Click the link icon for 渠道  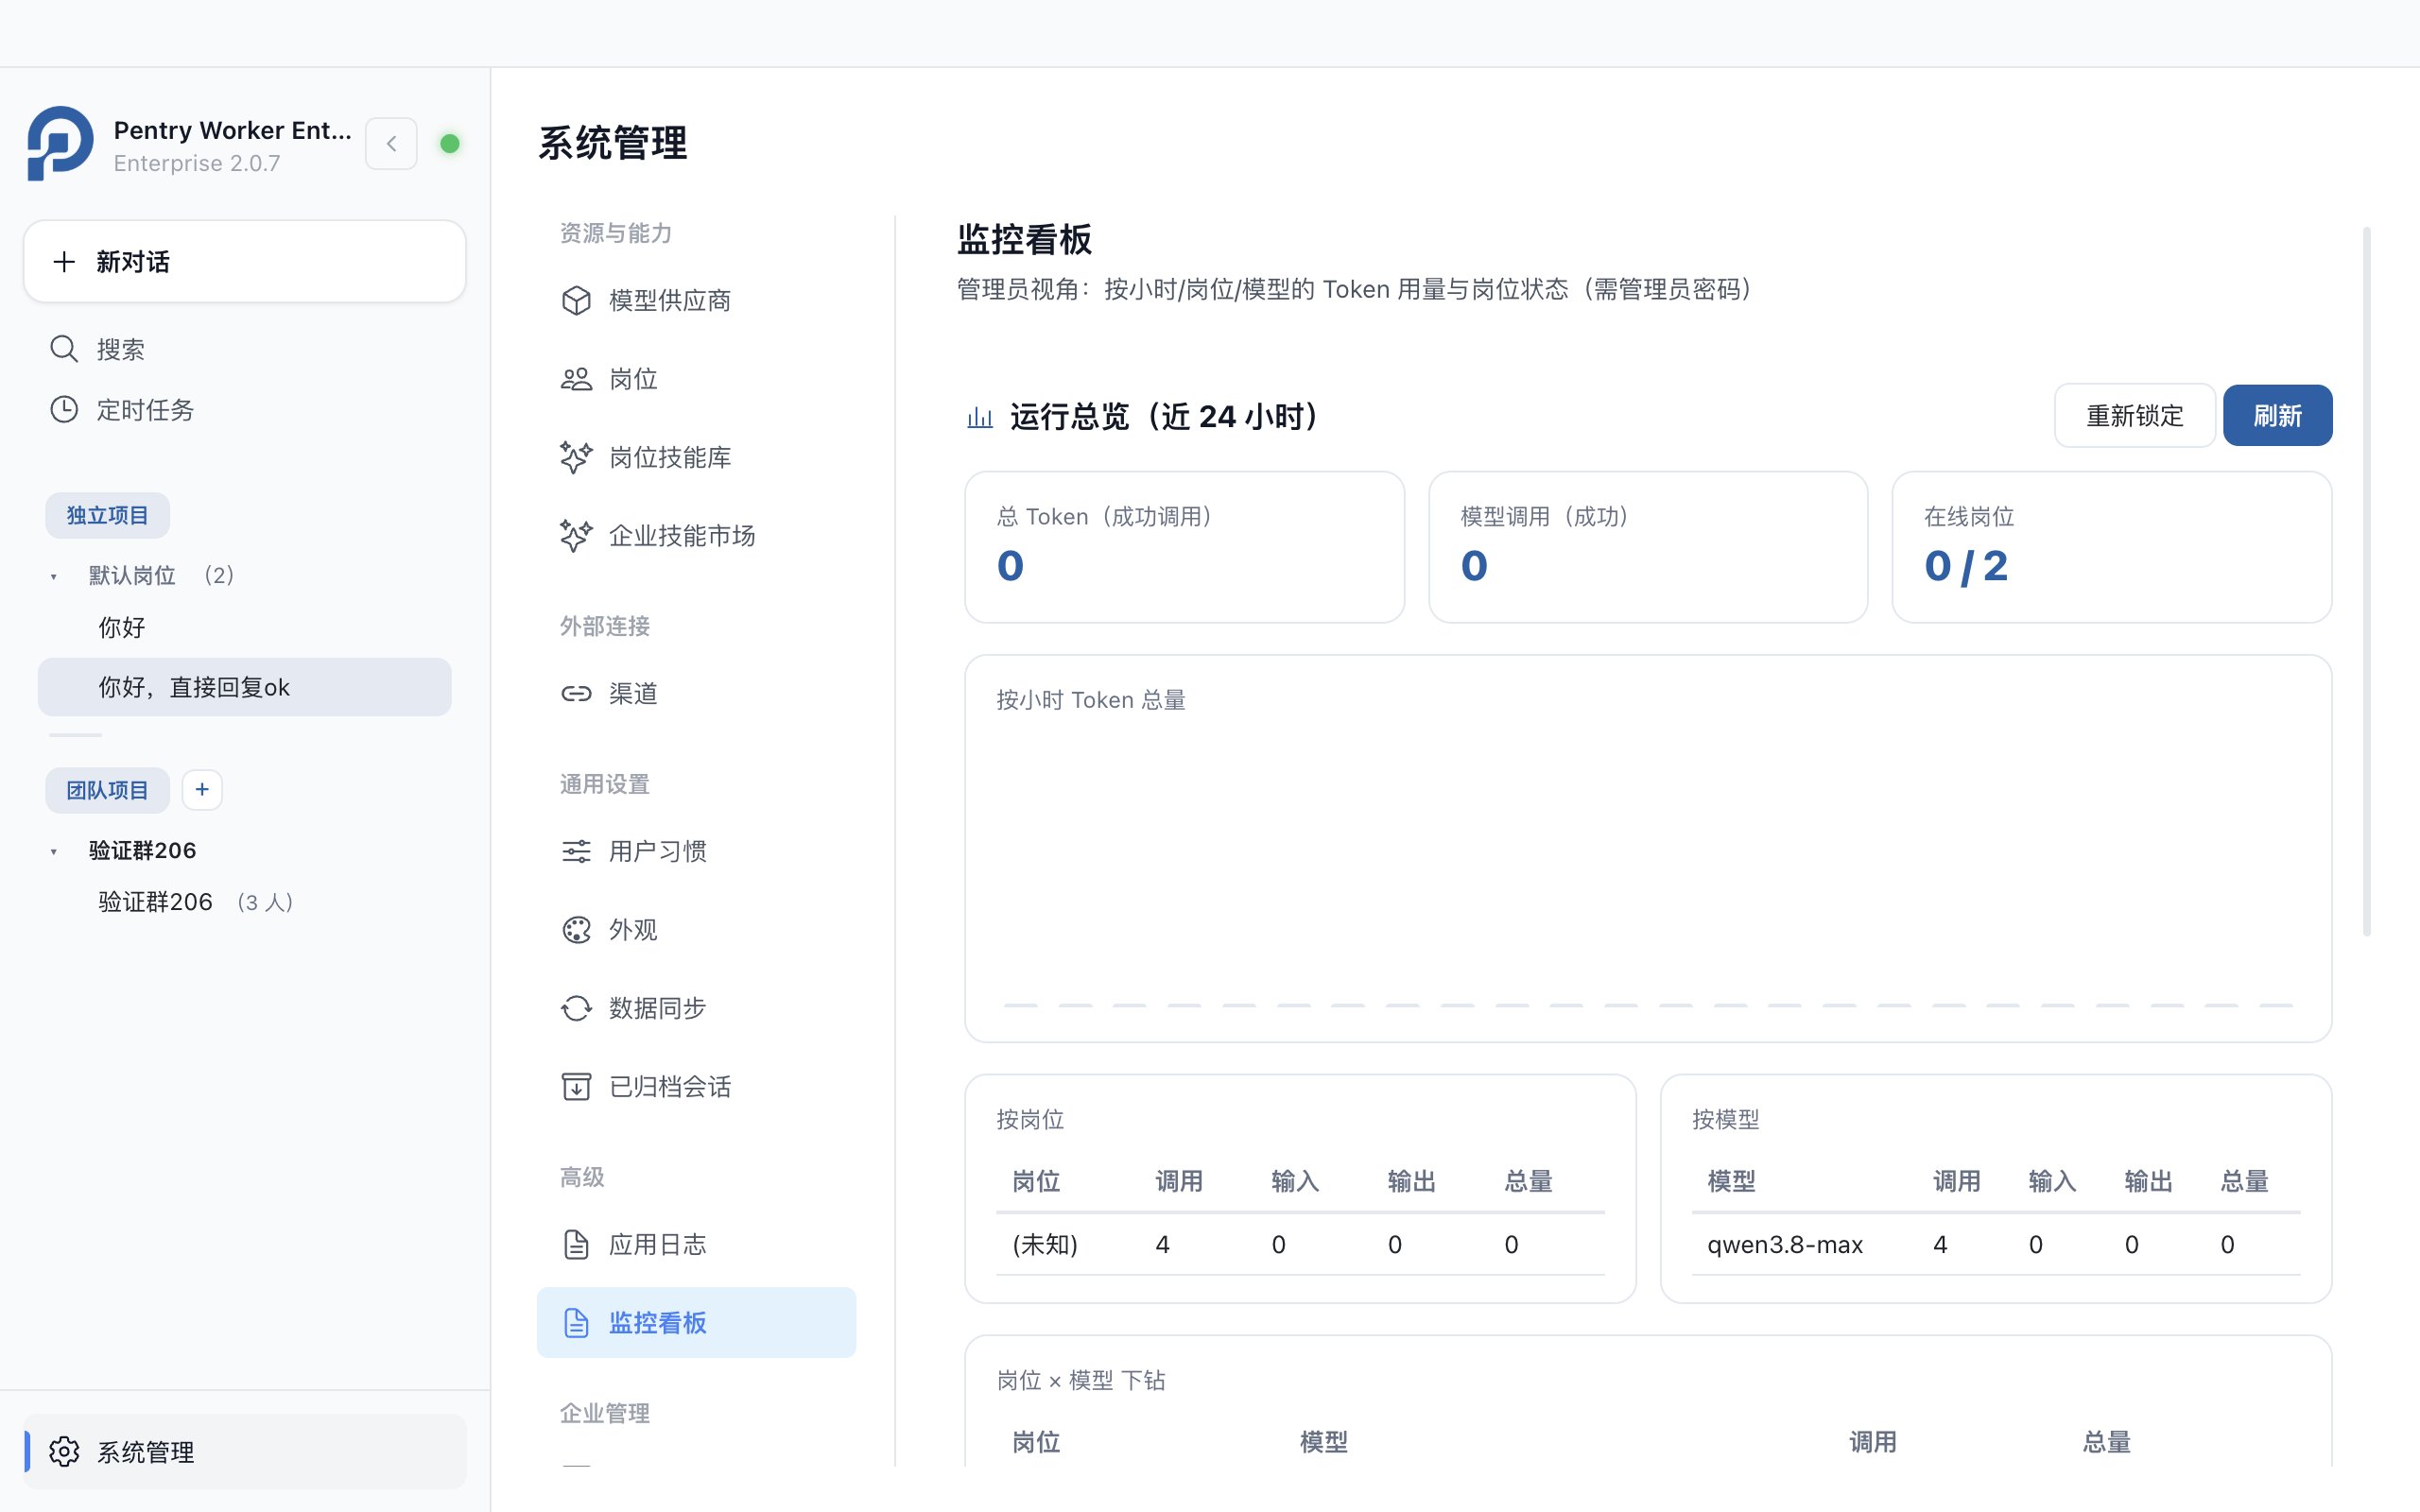tap(576, 693)
